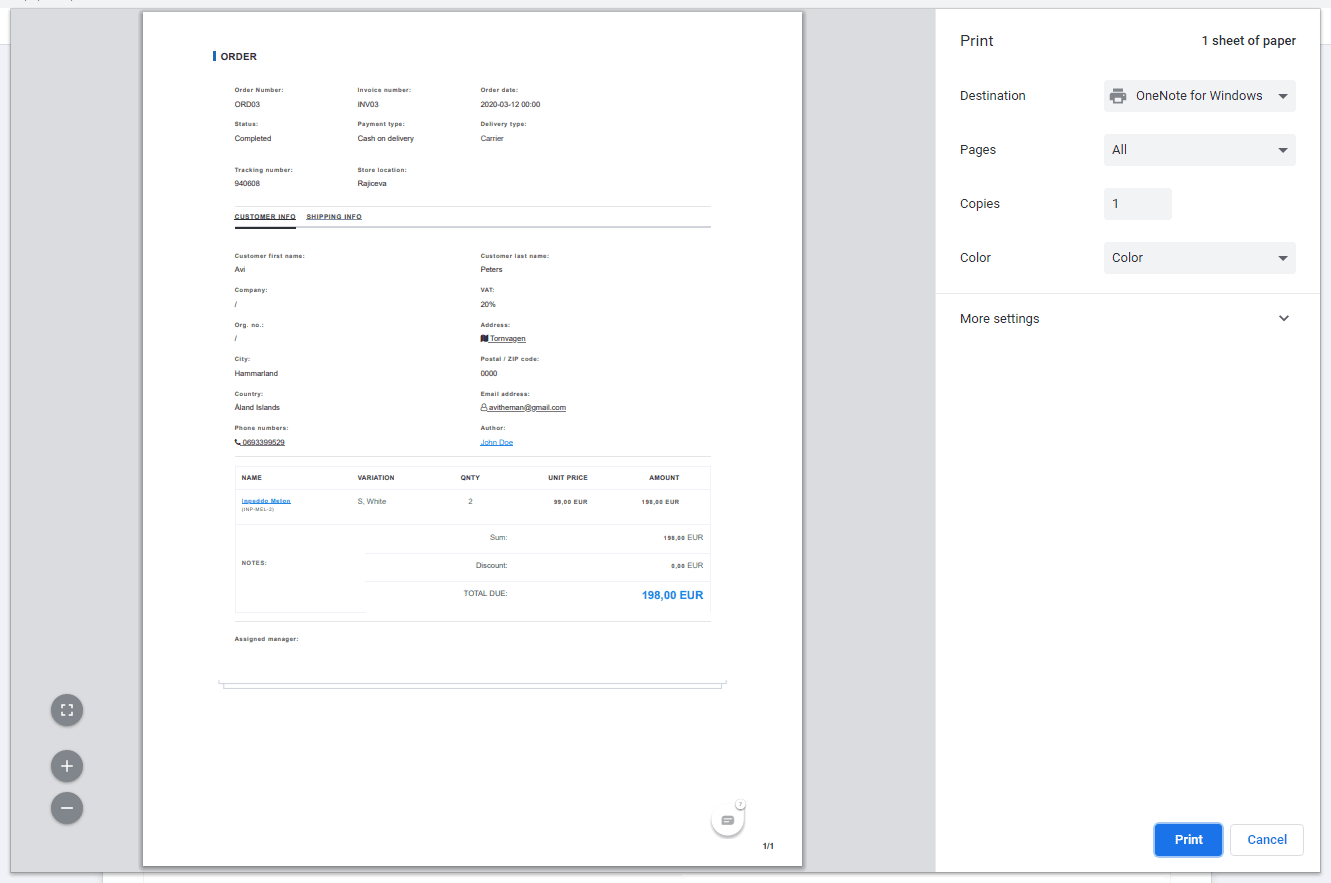The width and height of the screenshot is (1331, 883).
Task: Click the Copies input field
Action: 1138,204
